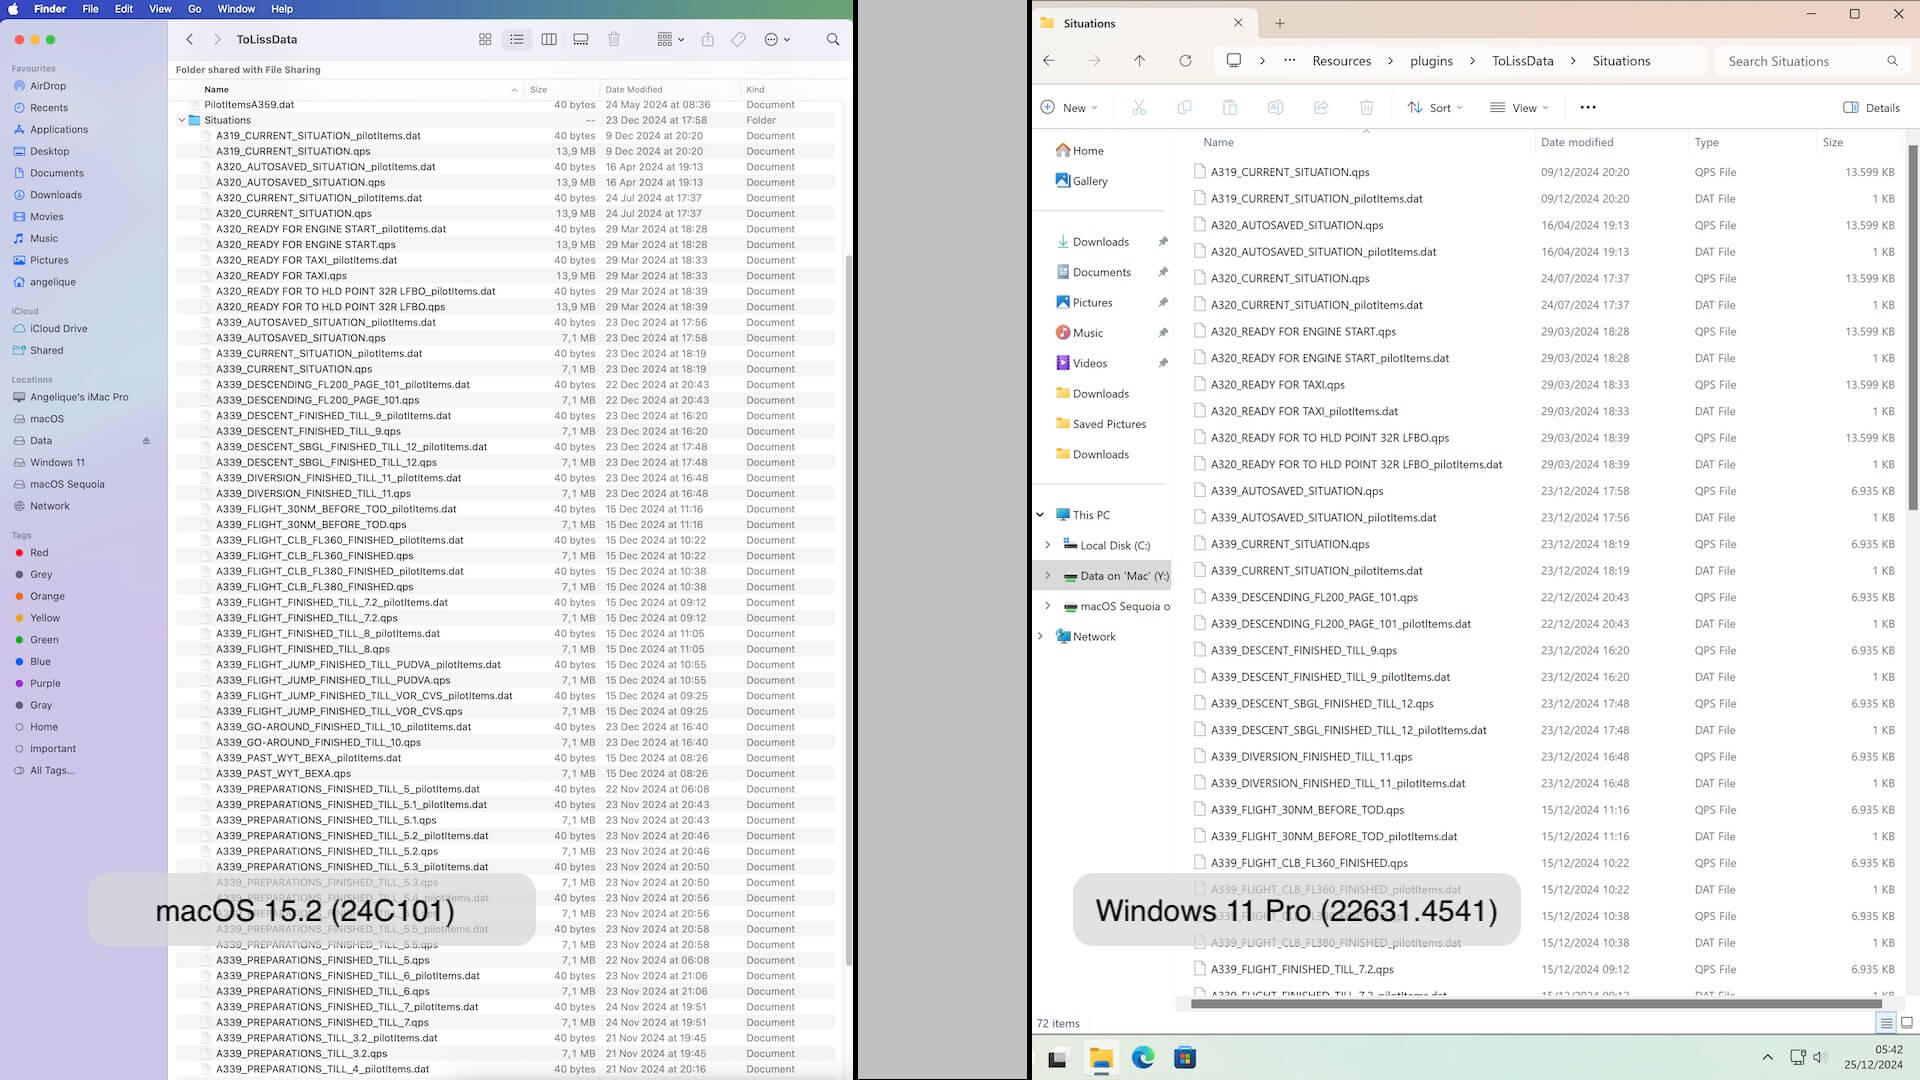Screen dimensions: 1920x1080
Task: Switch Explorer to large thumbnails view
Action: click(x=1907, y=1023)
